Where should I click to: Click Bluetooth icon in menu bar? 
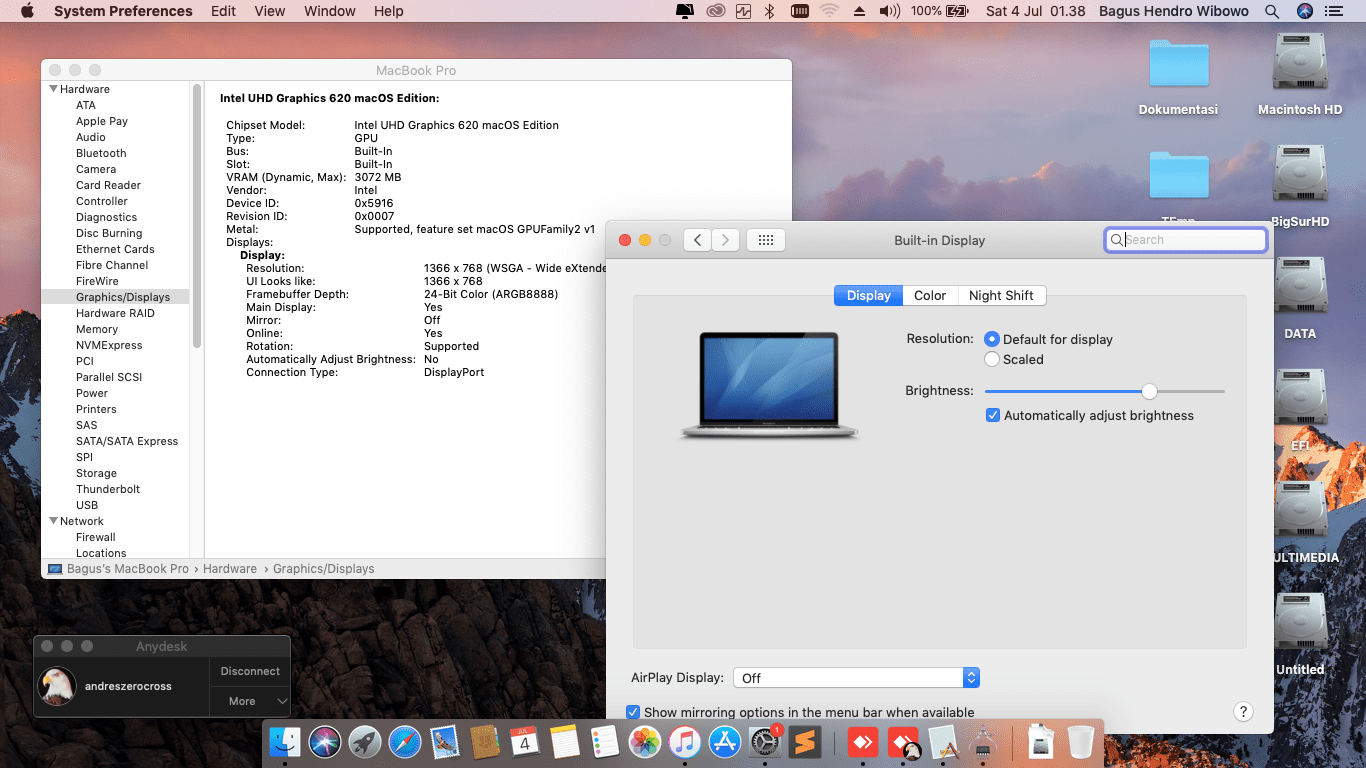tap(769, 11)
